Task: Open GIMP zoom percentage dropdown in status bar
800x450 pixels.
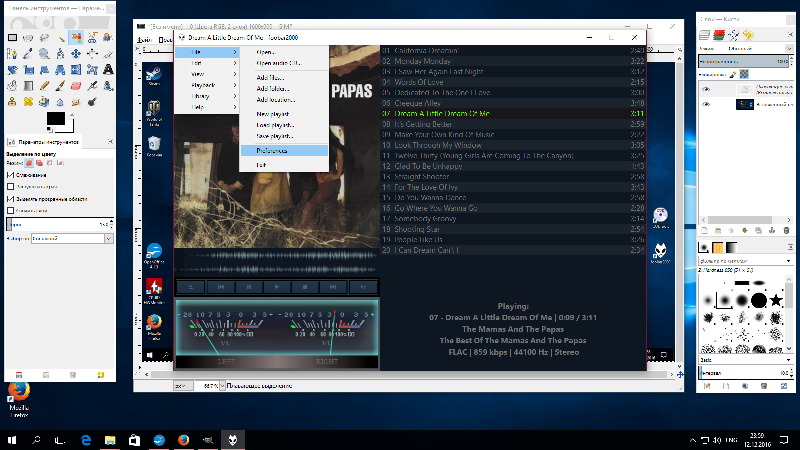Action: [222, 386]
